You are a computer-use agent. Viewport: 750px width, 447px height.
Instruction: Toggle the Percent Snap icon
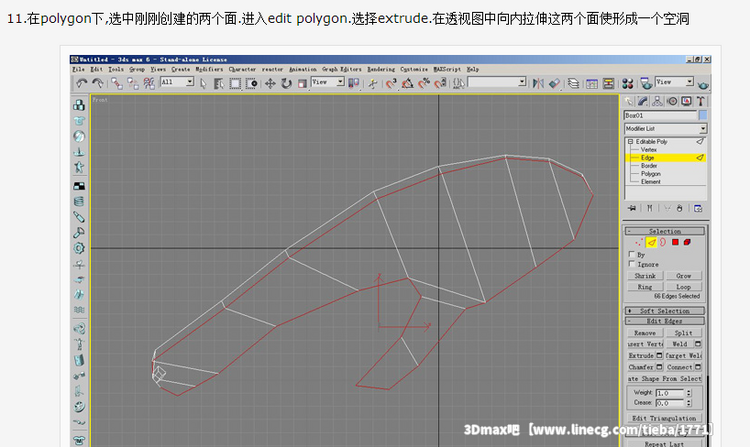[424, 84]
